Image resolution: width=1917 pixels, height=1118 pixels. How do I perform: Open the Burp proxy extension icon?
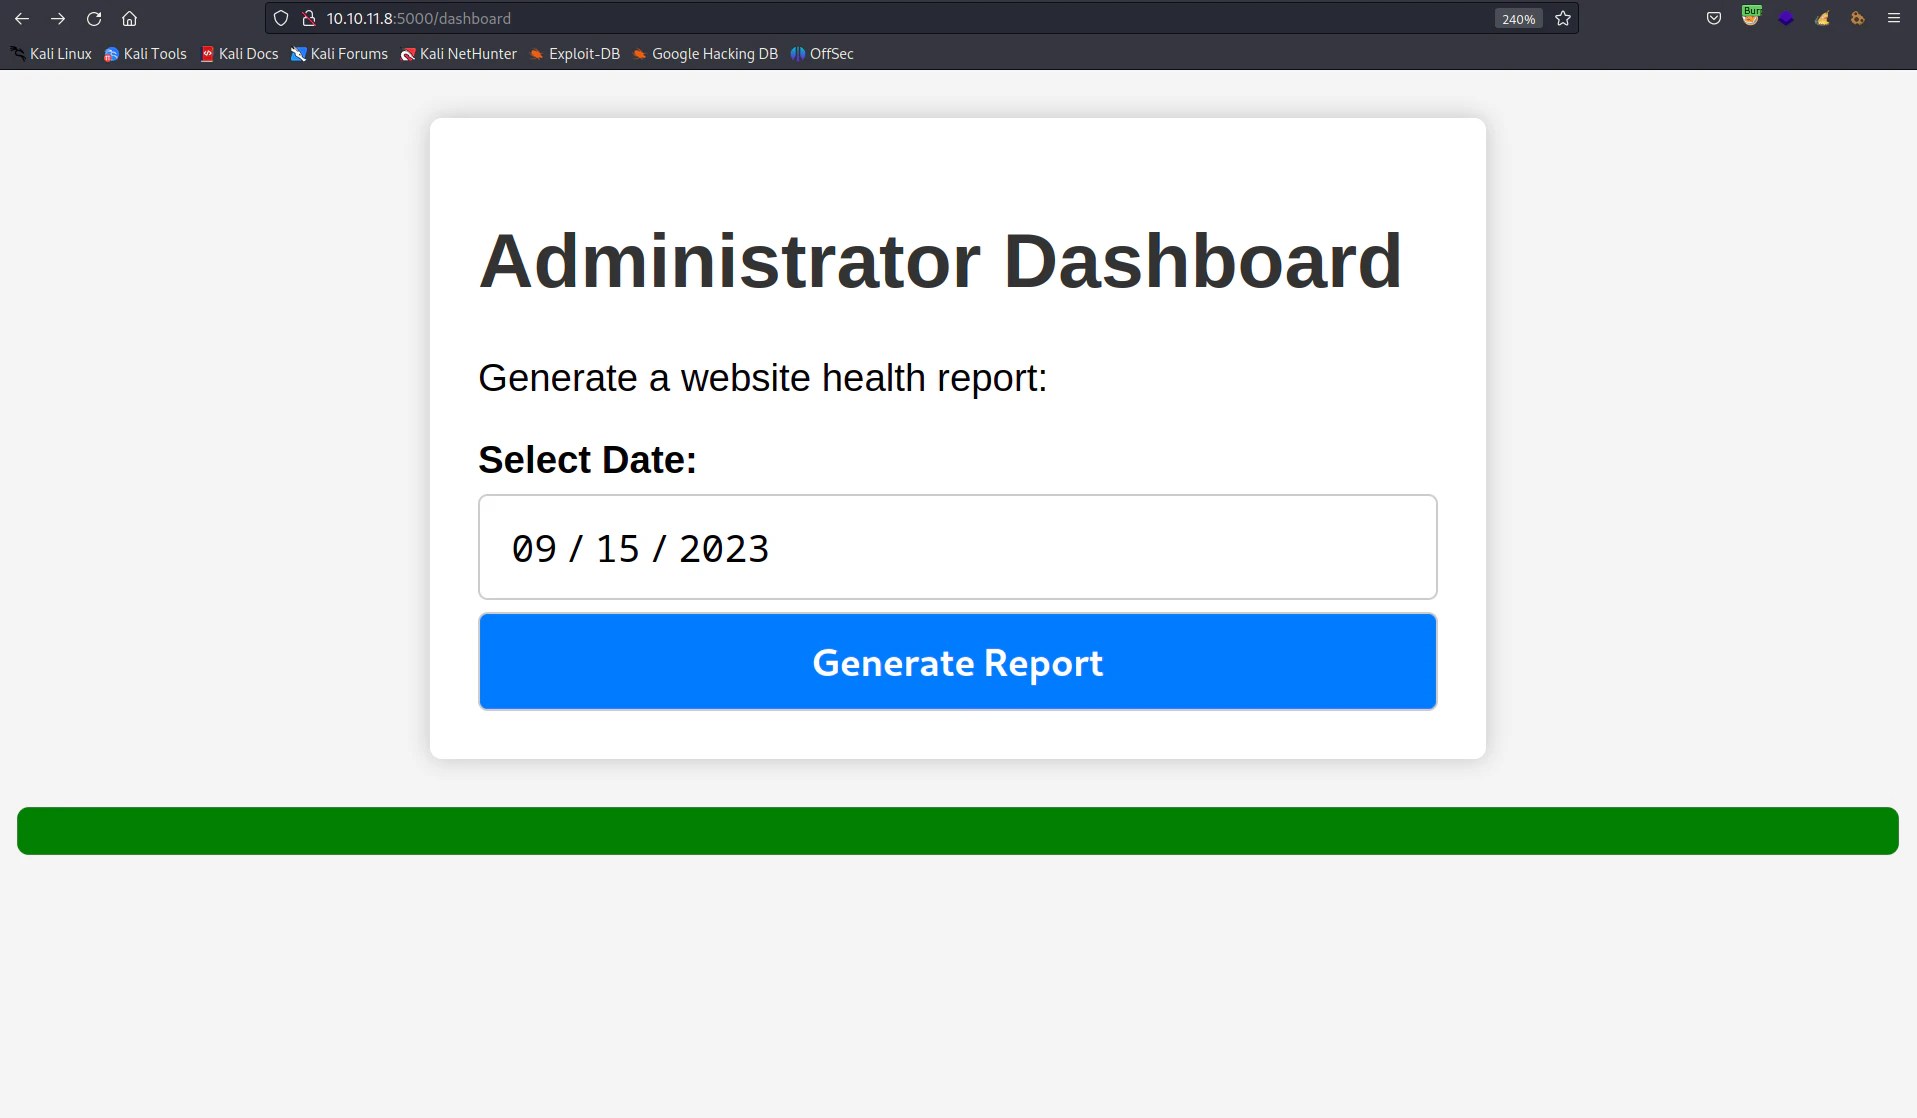pyautogui.click(x=1750, y=17)
